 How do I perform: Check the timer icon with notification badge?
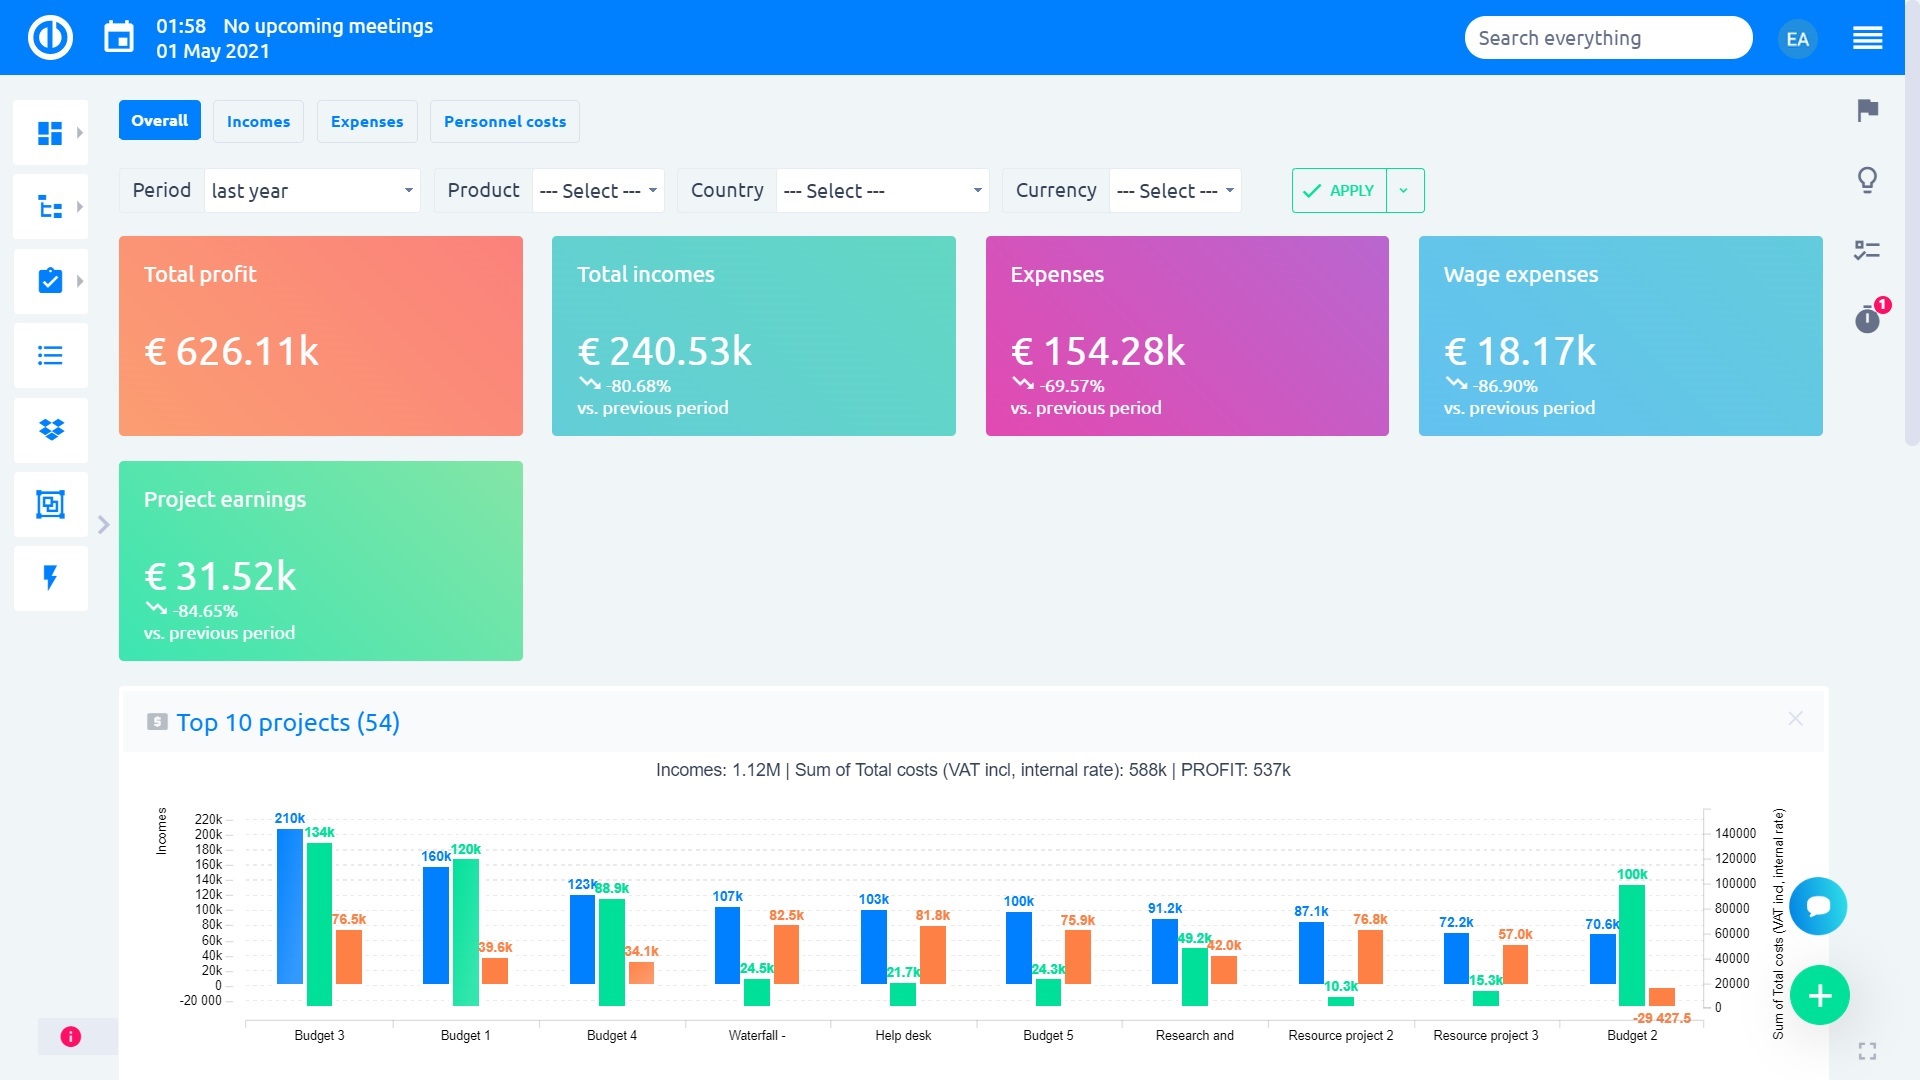click(1866, 322)
